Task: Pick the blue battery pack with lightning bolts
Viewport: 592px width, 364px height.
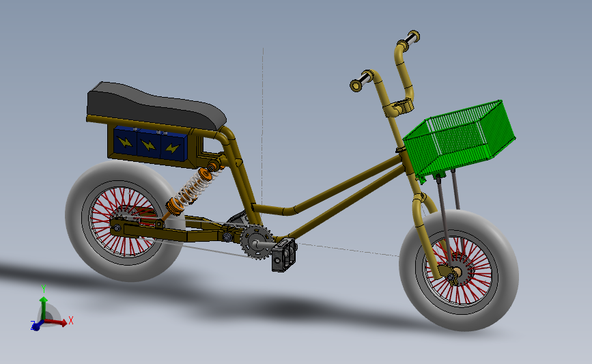Action: coord(150,143)
